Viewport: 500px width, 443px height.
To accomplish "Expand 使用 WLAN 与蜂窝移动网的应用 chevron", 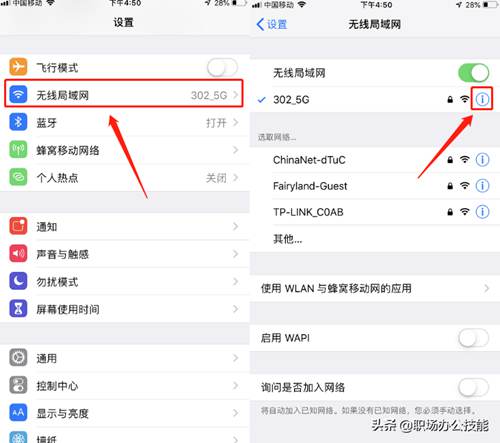I will (487, 288).
